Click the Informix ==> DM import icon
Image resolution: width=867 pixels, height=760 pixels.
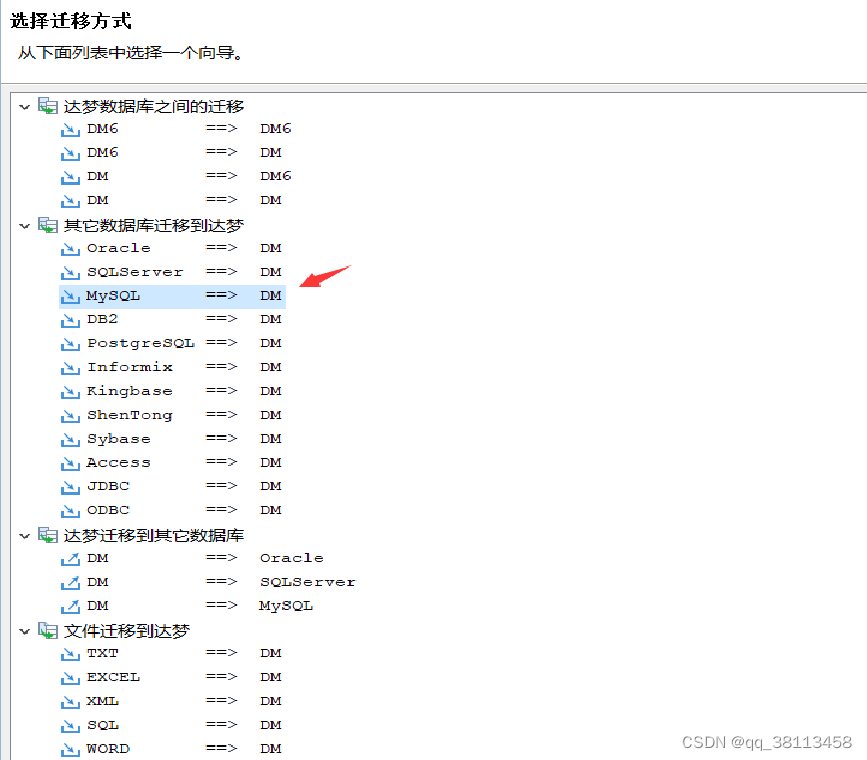[x=70, y=368]
